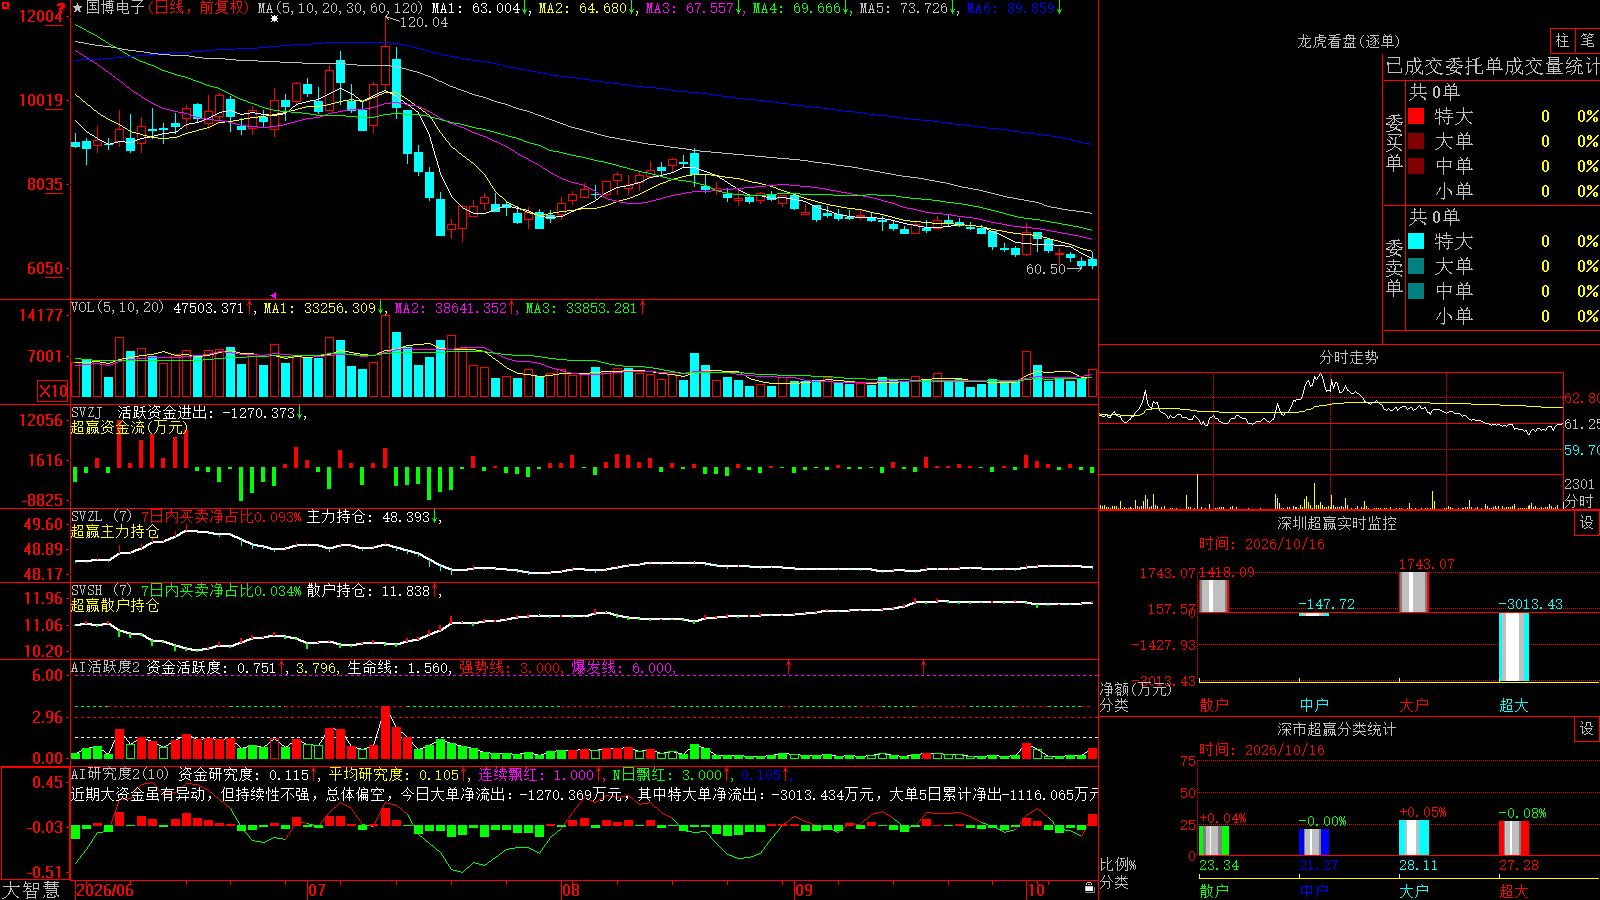Click the lock icon on the date axis
1600x900 pixels.
point(1089,888)
